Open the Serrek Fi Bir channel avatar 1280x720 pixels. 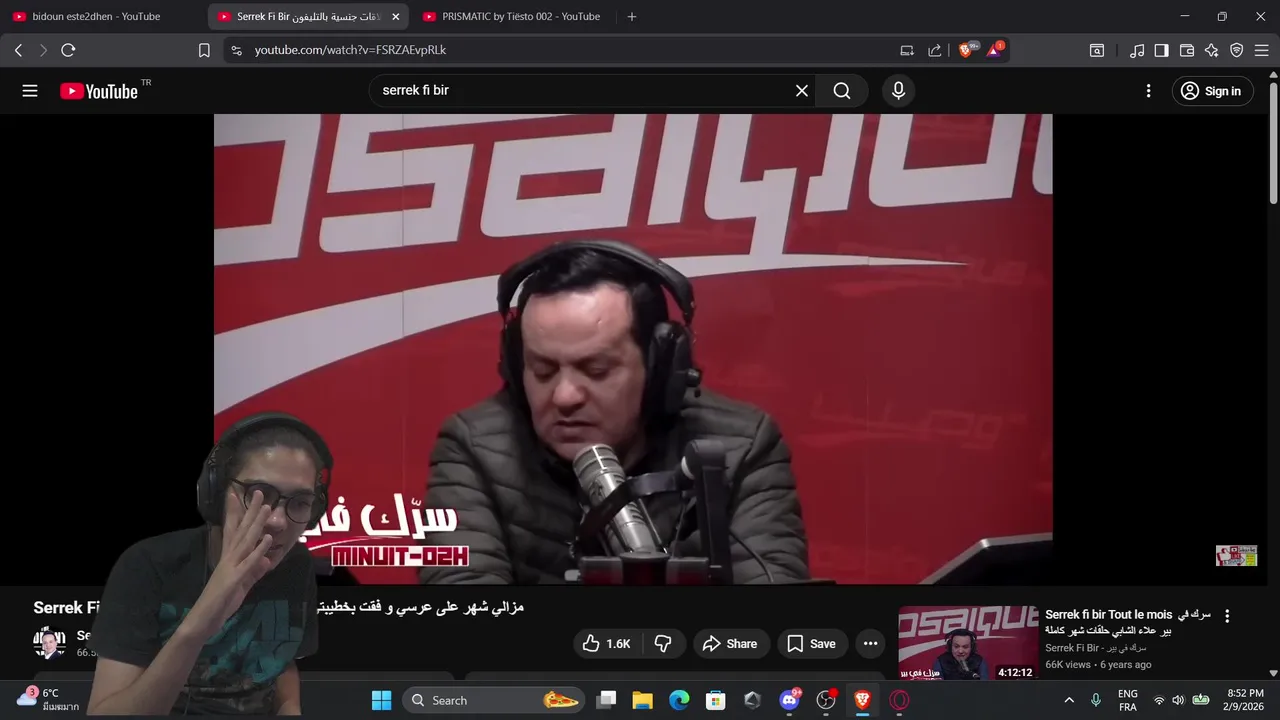pyautogui.click(x=49, y=643)
